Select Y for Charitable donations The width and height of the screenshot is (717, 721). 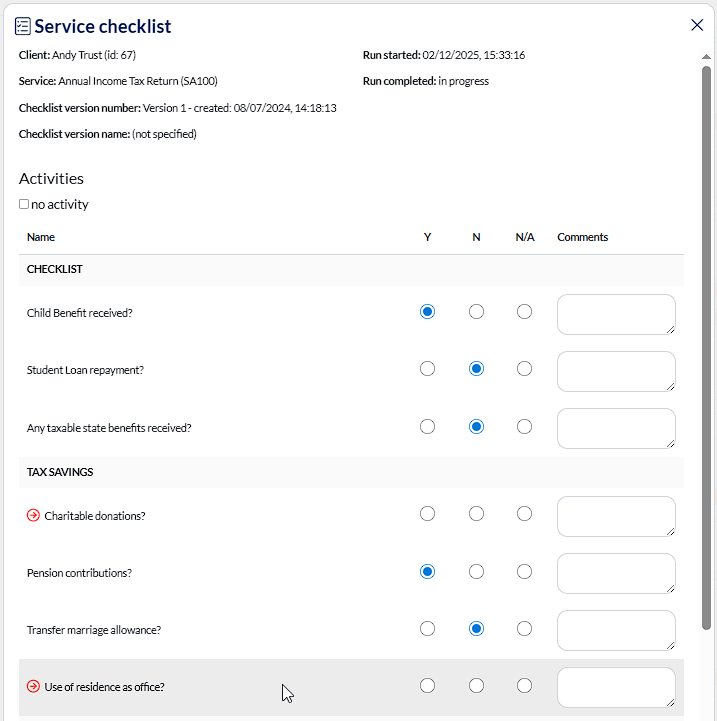[428, 514]
